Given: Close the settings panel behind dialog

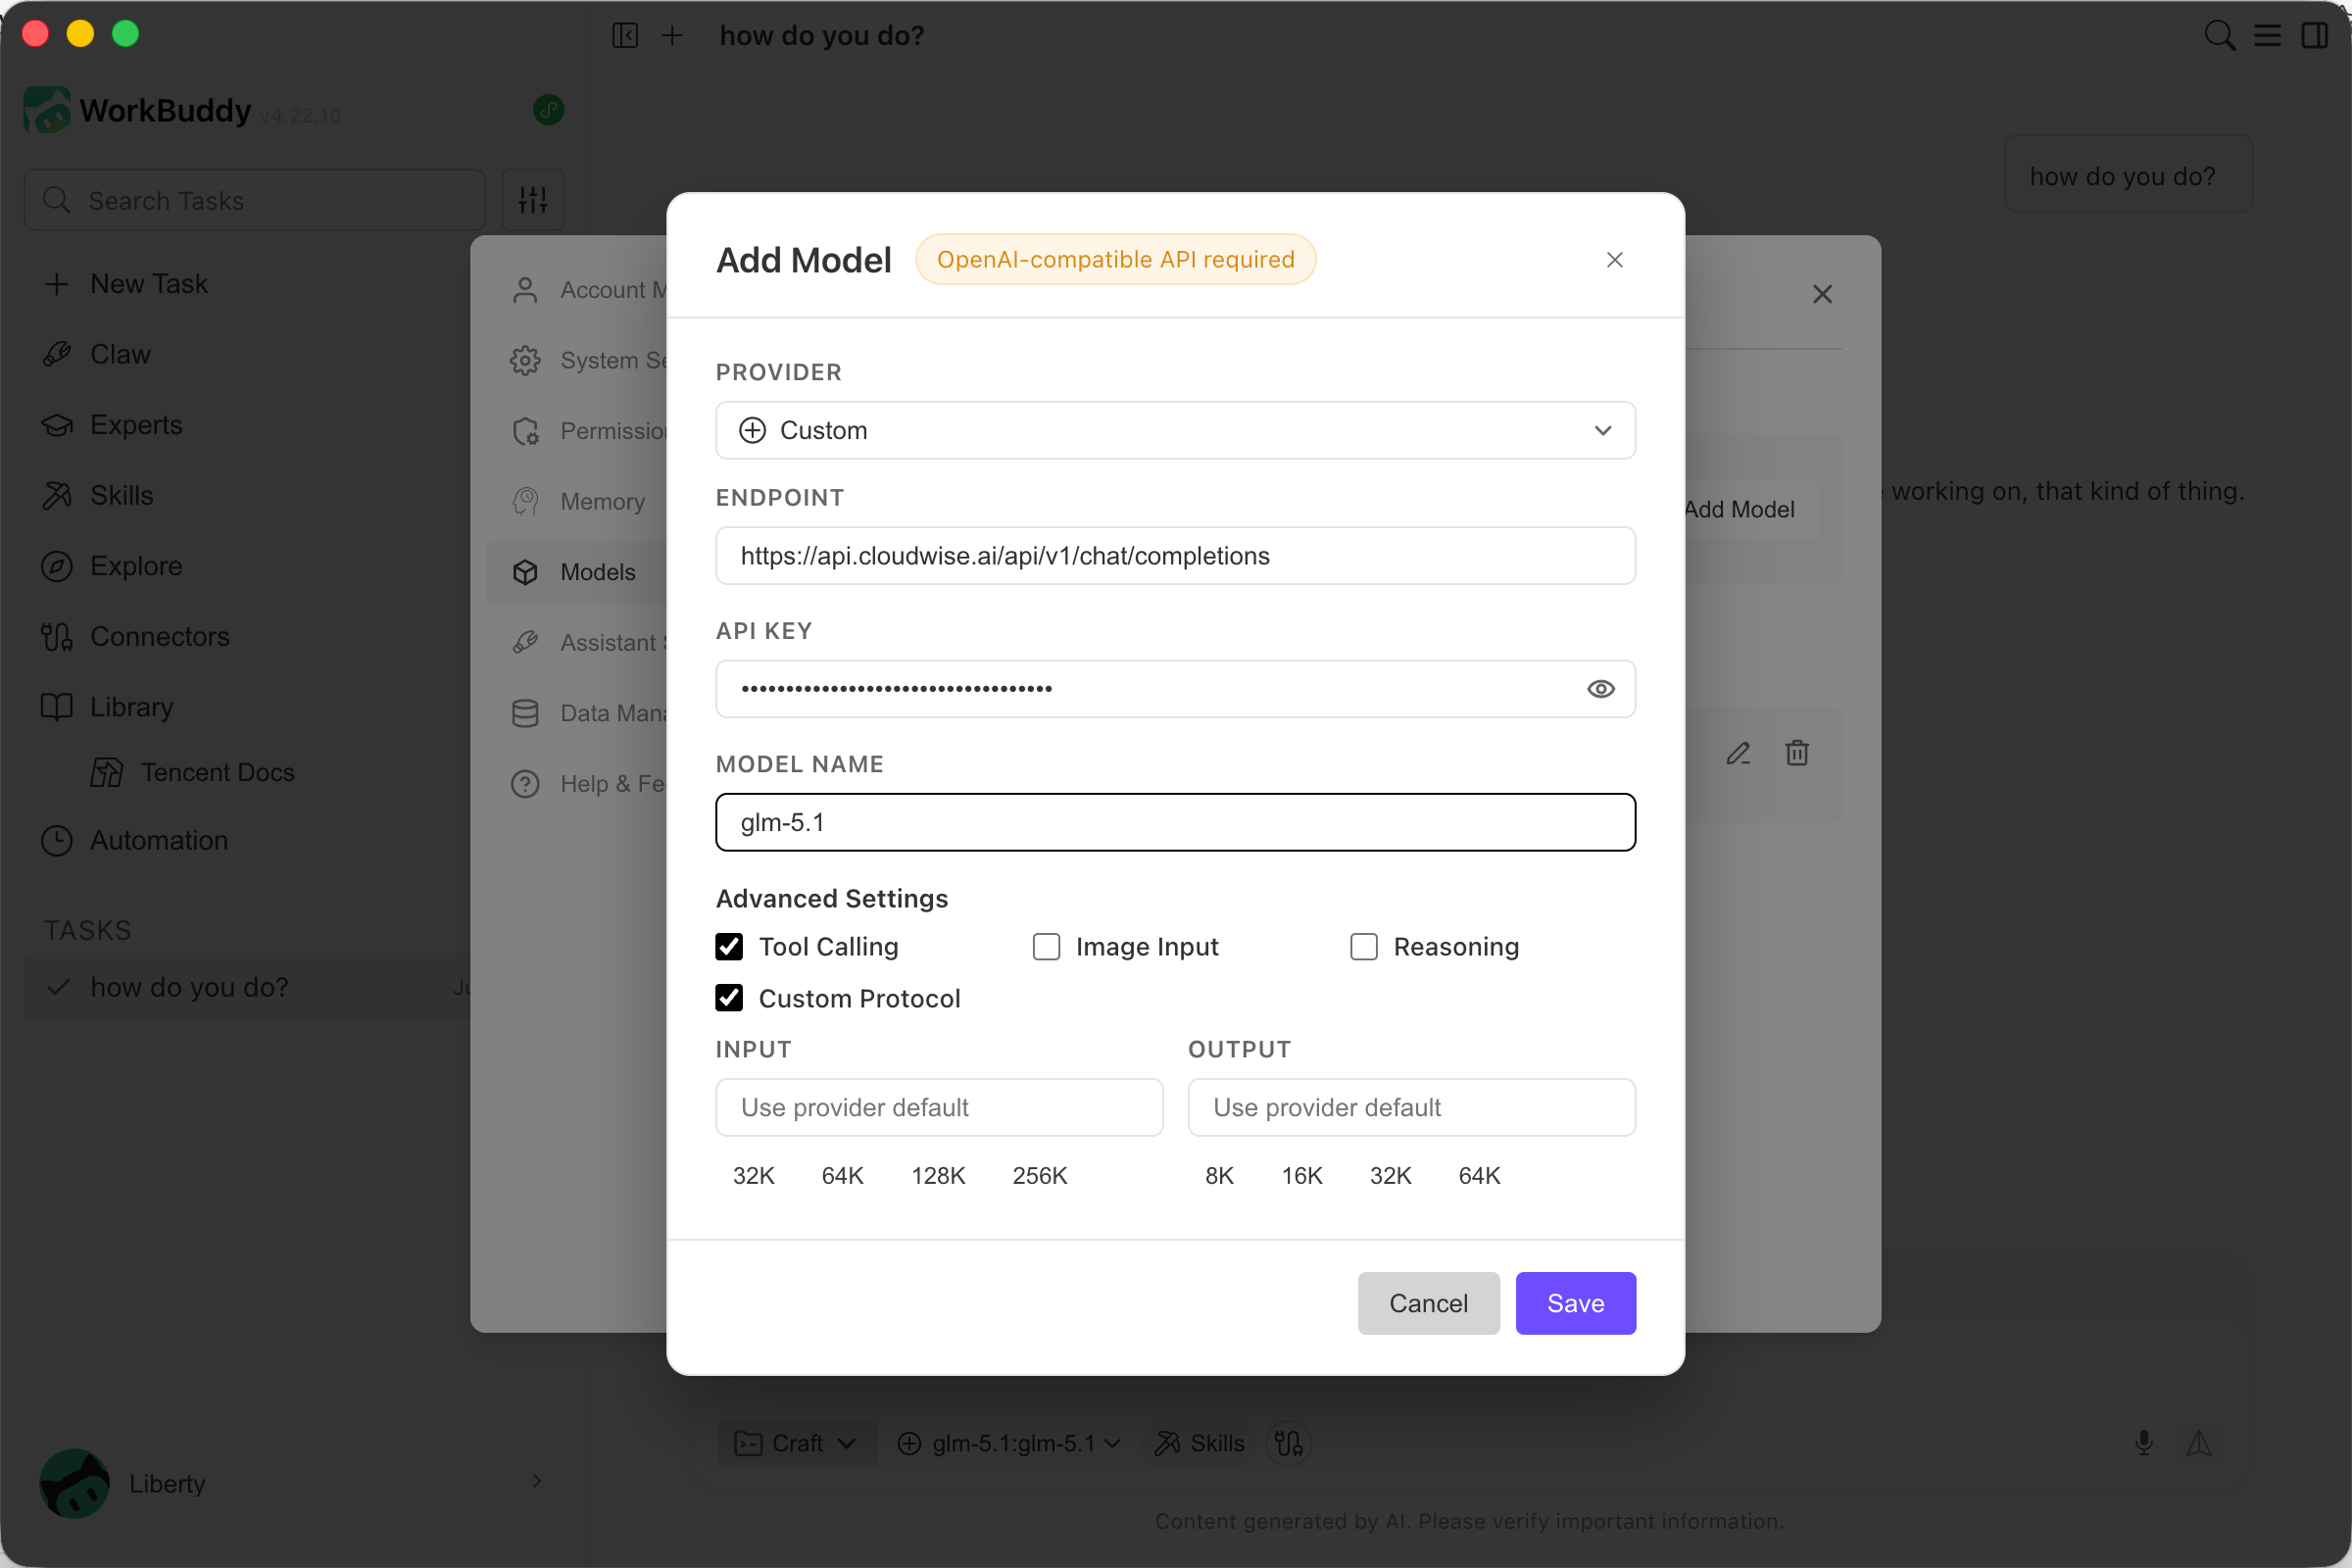Looking at the screenshot, I should tap(1822, 294).
